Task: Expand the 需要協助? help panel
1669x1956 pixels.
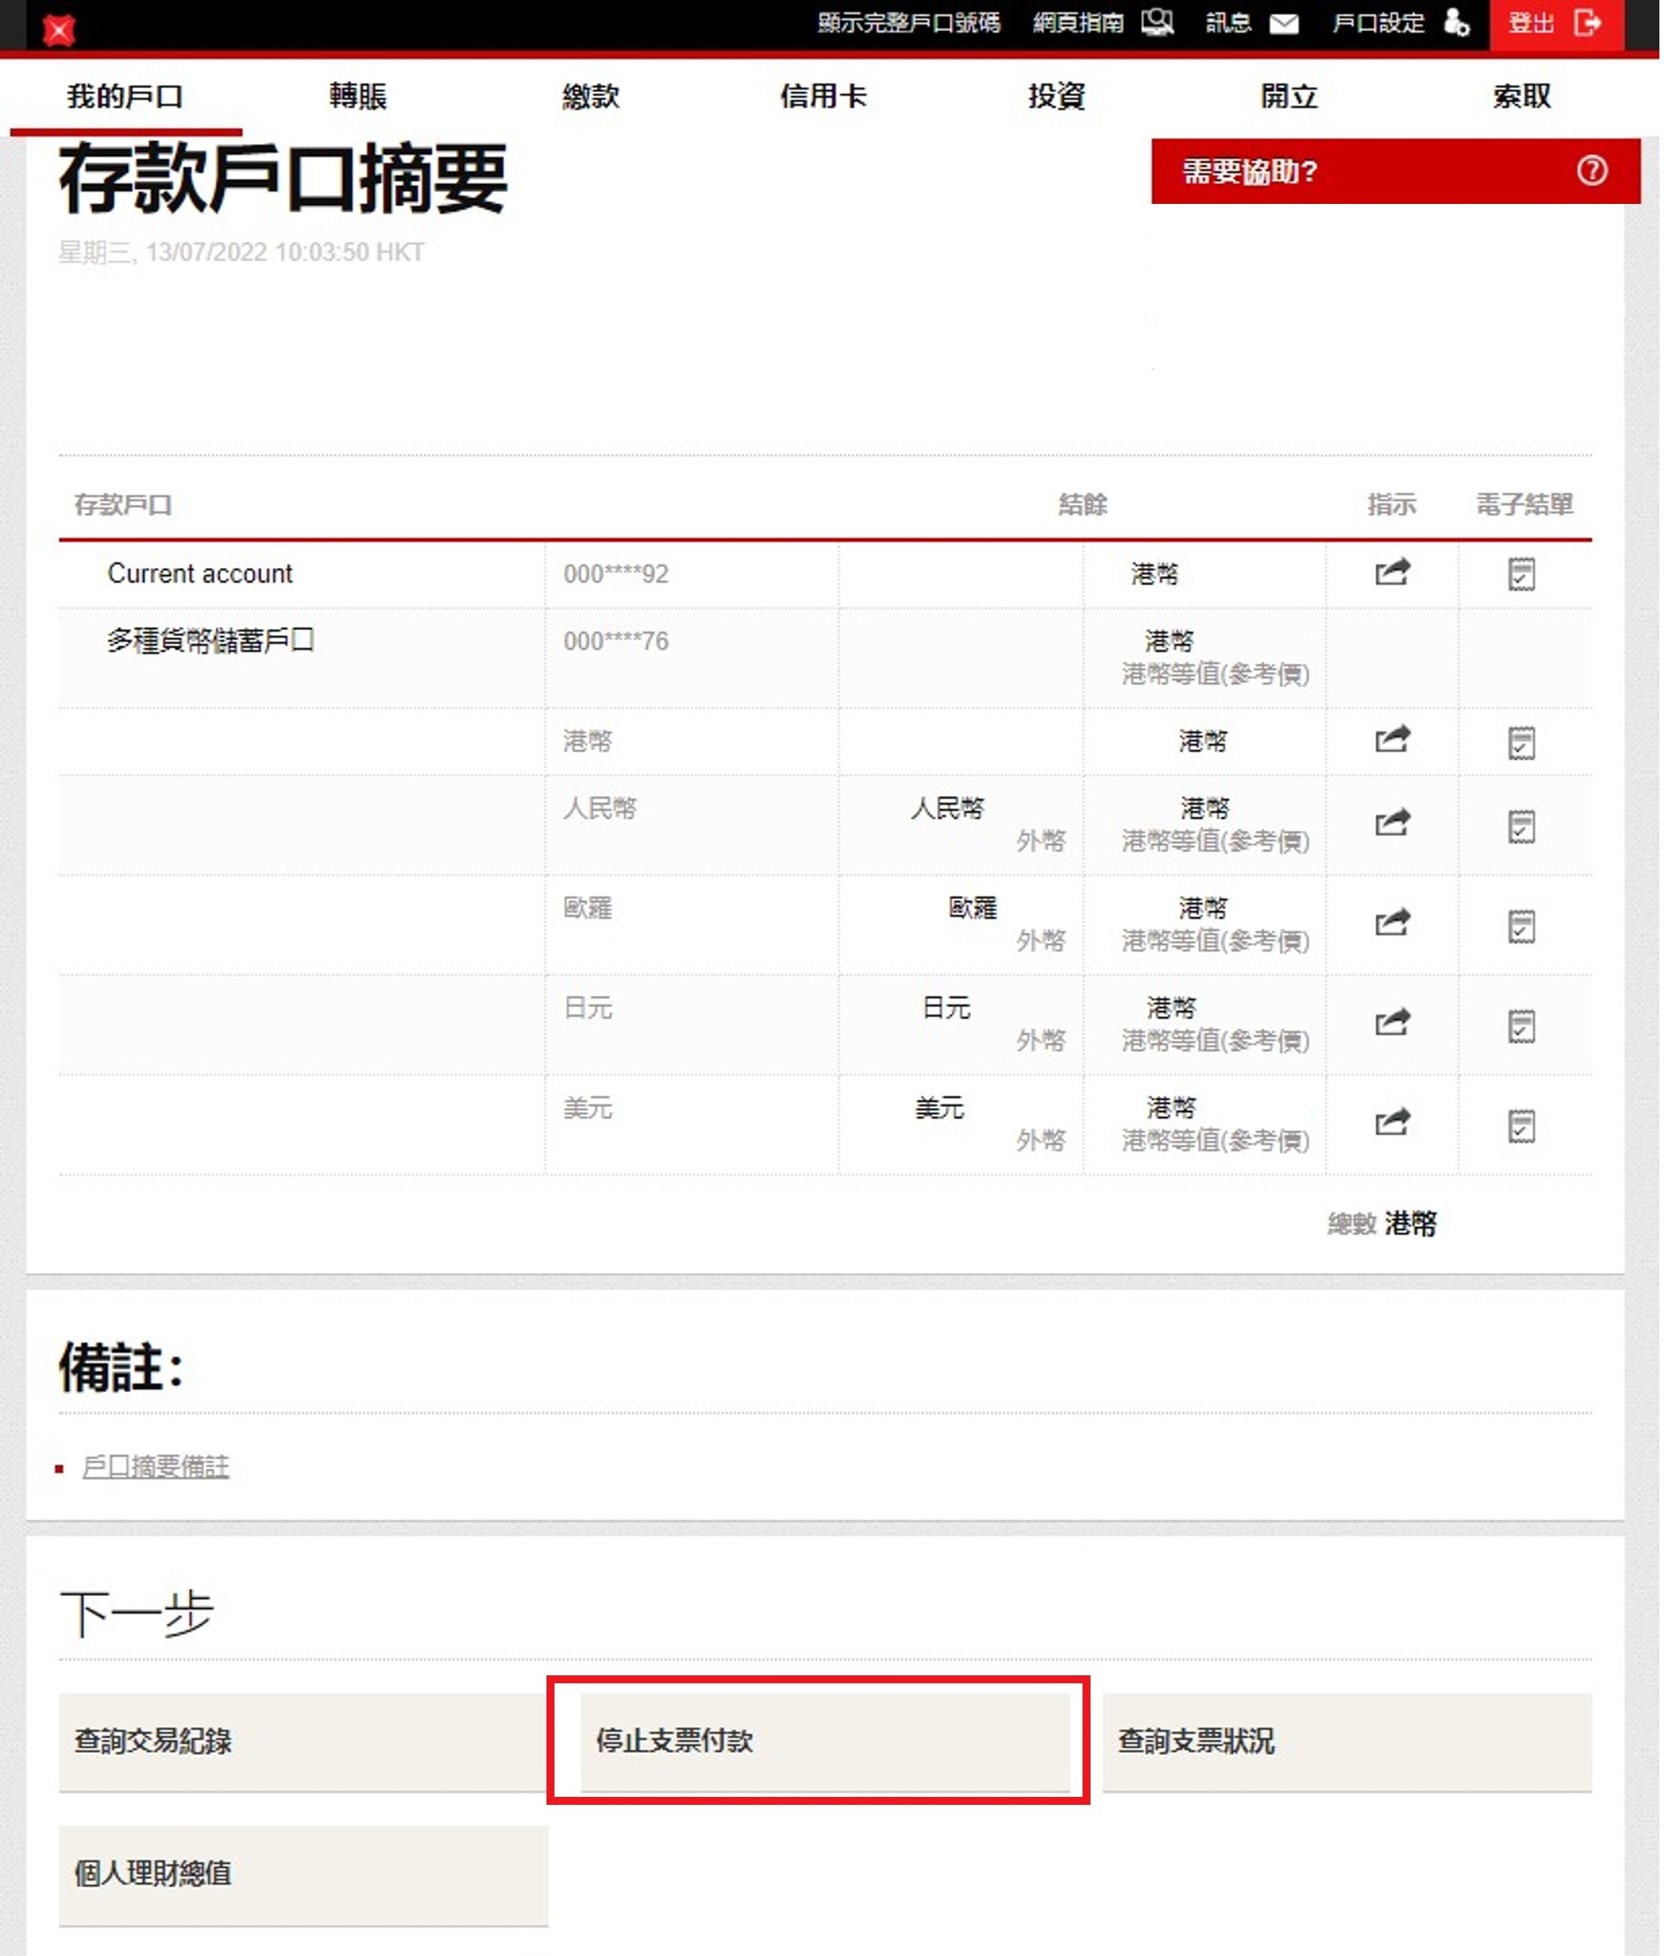Action: click(1394, 171)
